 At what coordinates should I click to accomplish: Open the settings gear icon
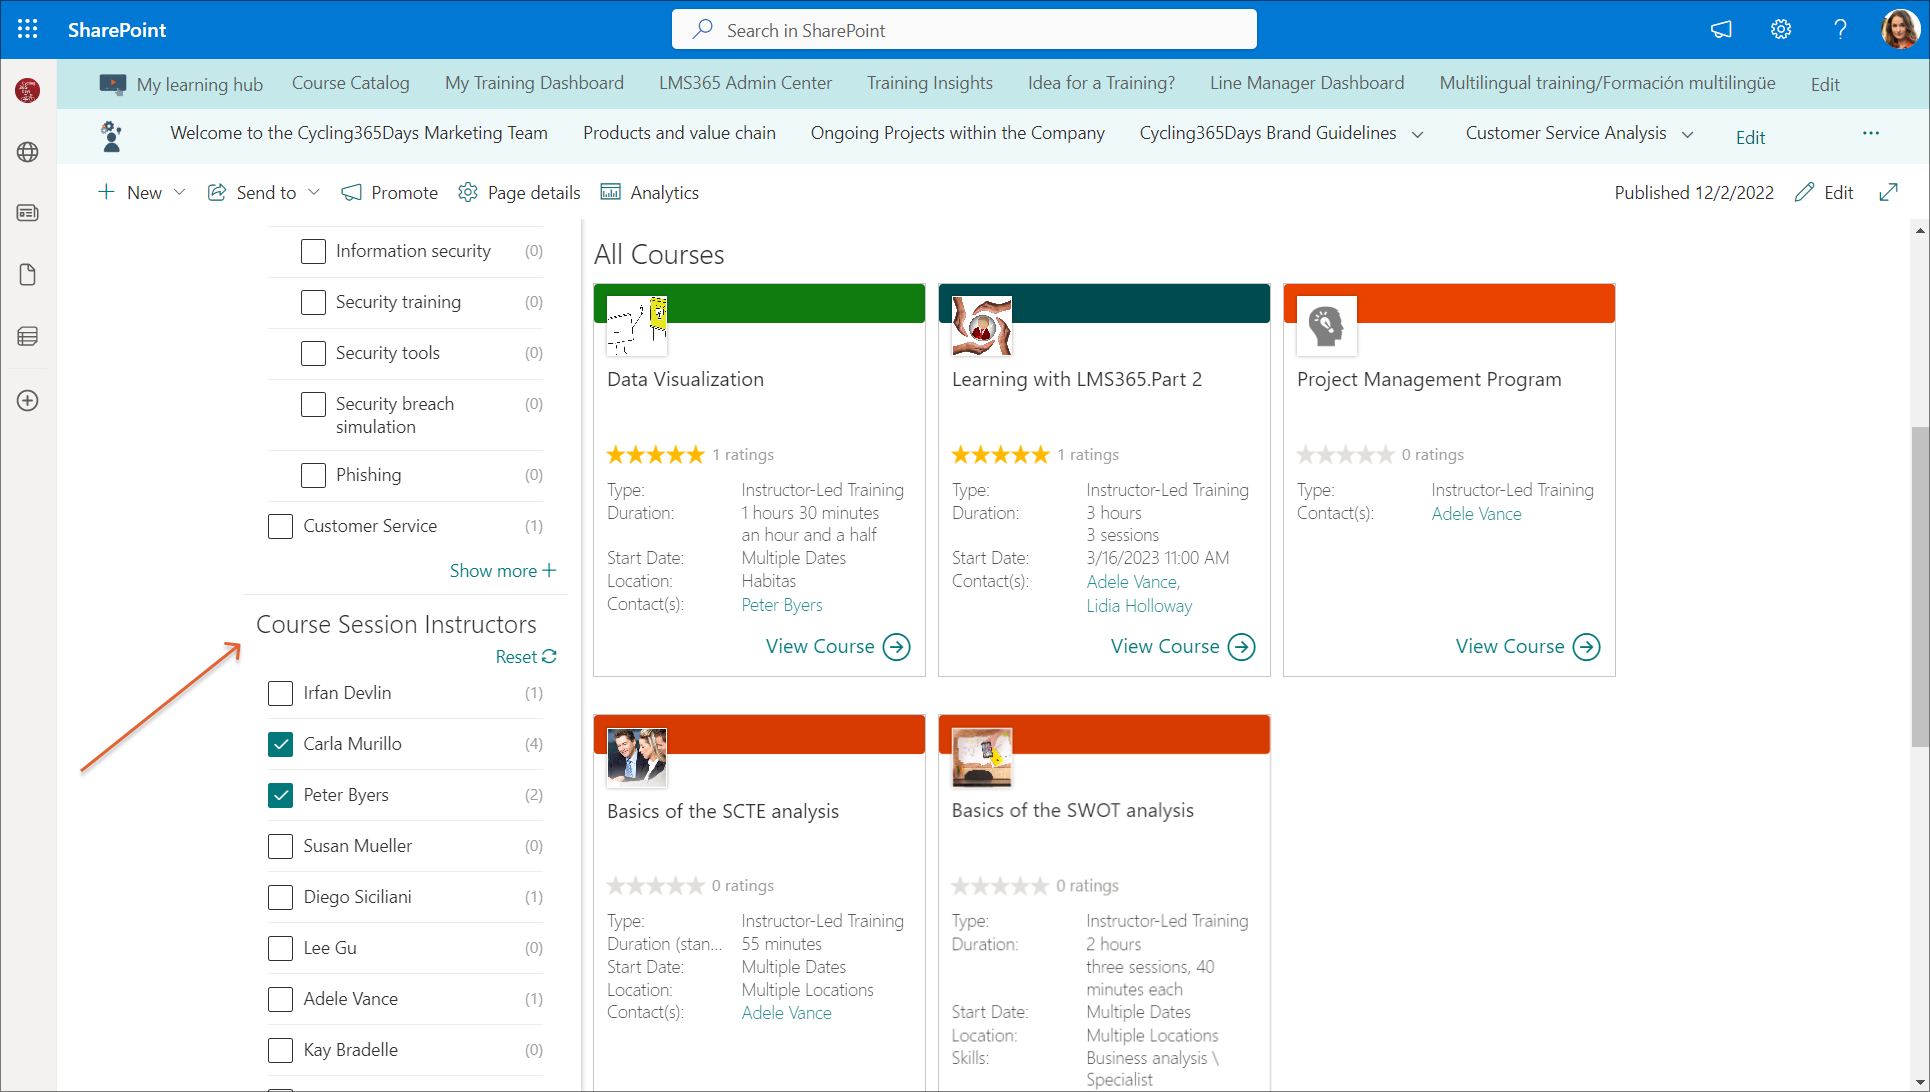[1781, 30]
